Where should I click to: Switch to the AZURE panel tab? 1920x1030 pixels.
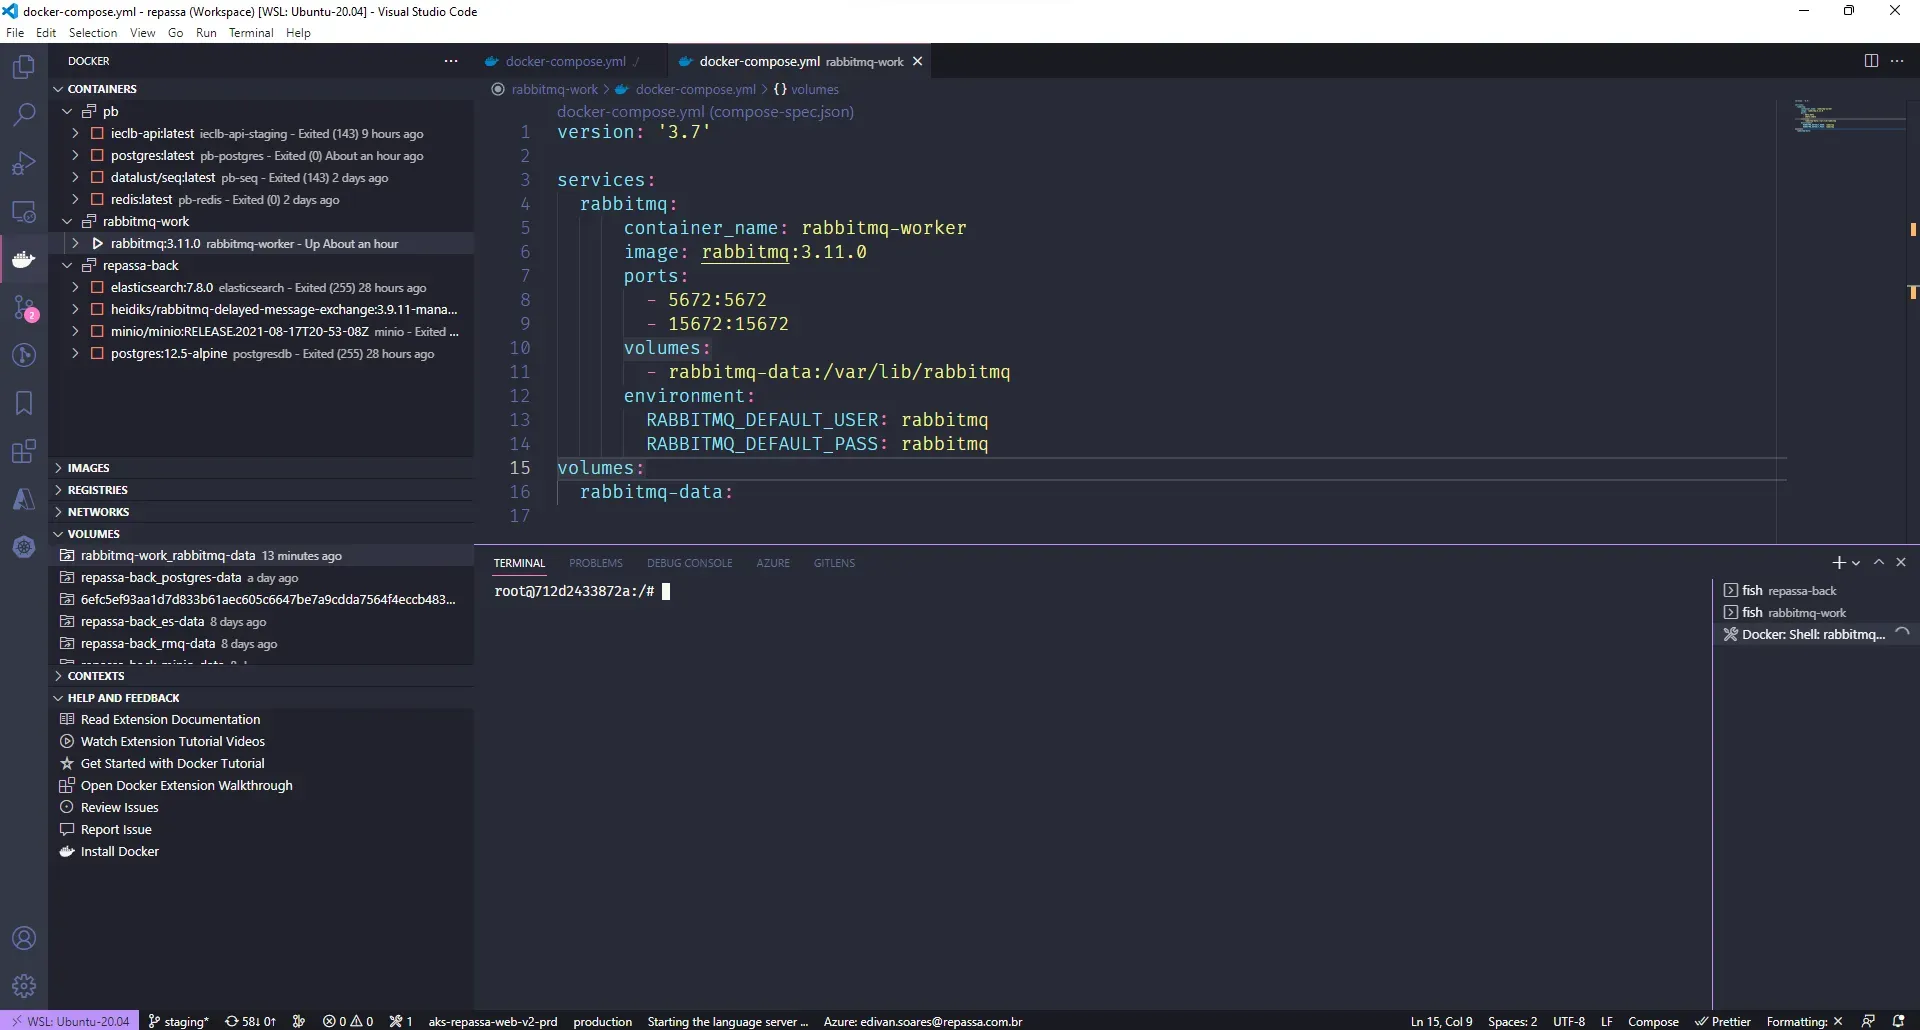773,563
